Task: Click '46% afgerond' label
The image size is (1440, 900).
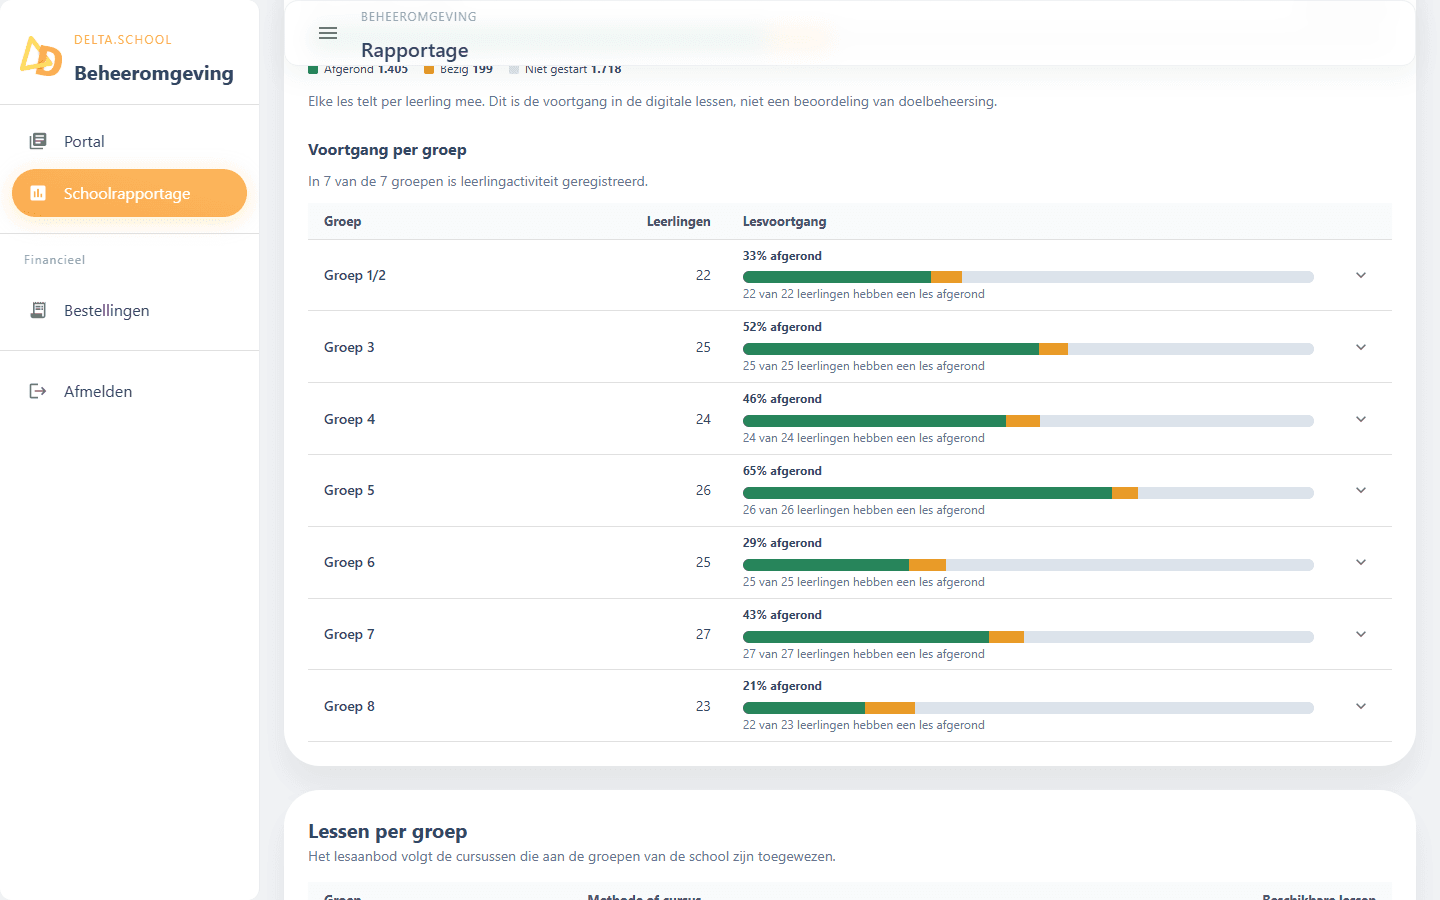Action: pyautogui.click(x=782, y=399)
